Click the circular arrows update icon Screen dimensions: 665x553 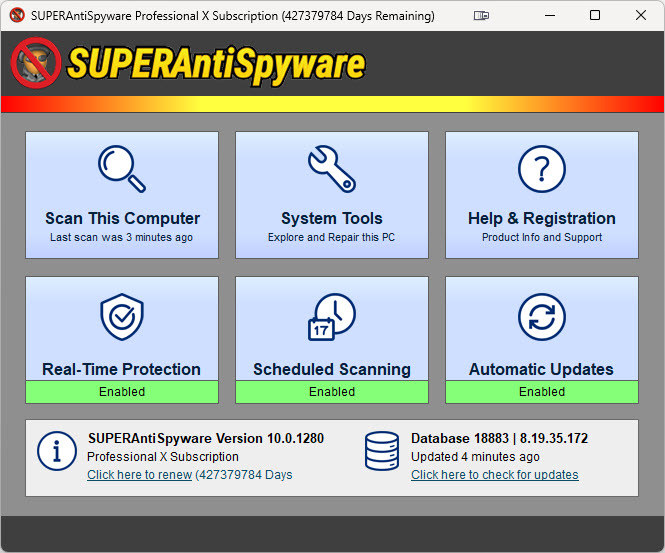[541, 318]
